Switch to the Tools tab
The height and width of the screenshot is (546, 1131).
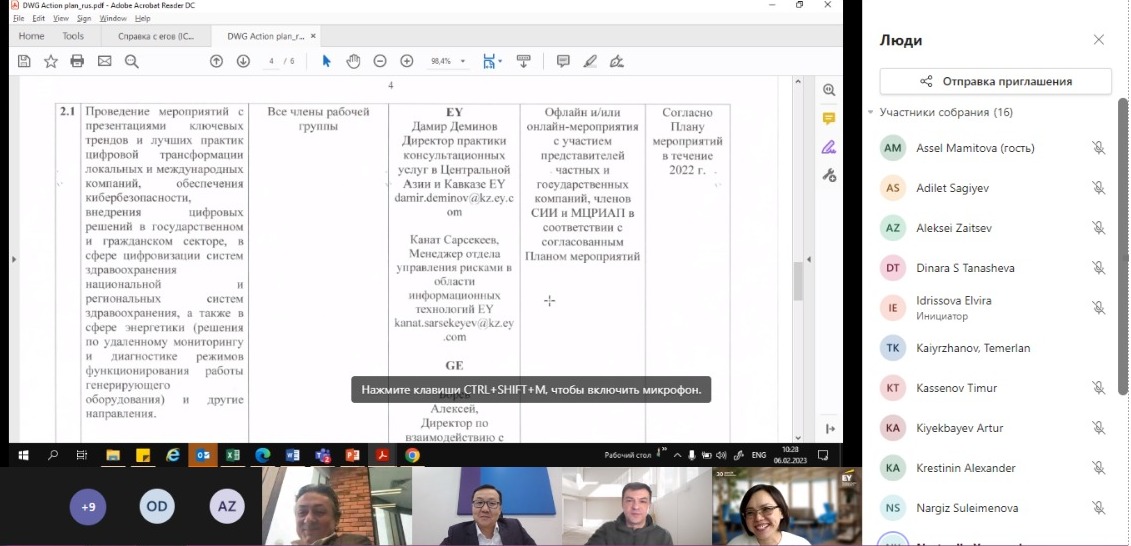(73, 36)
